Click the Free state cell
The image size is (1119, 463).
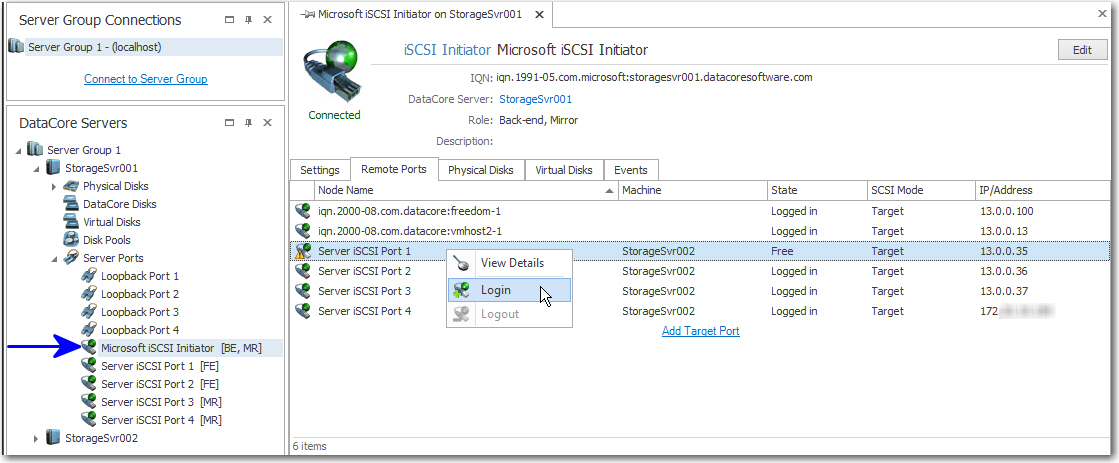[x=782, y=251]
